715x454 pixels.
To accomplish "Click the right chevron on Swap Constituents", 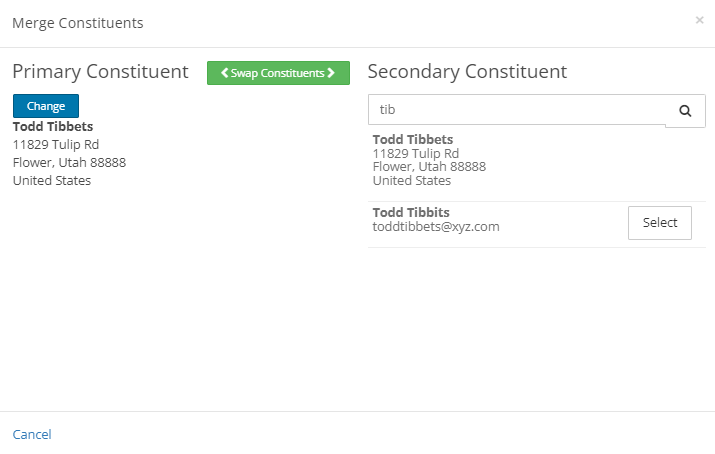I will 331,73.
